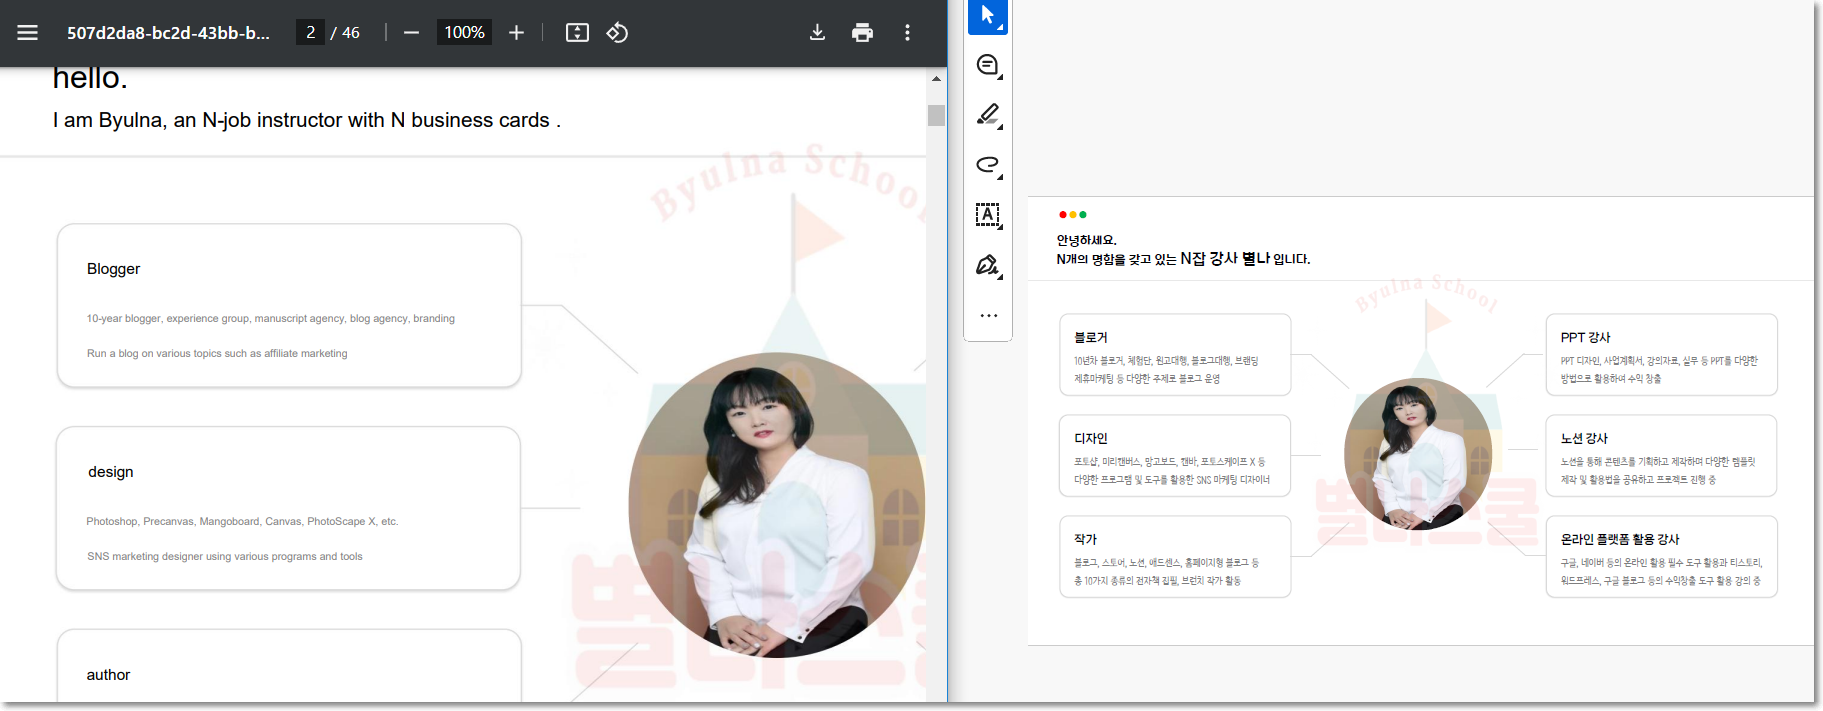Screen dimensions: 1823x711
Task: Select the comment note tool
Action: [988, 66]
